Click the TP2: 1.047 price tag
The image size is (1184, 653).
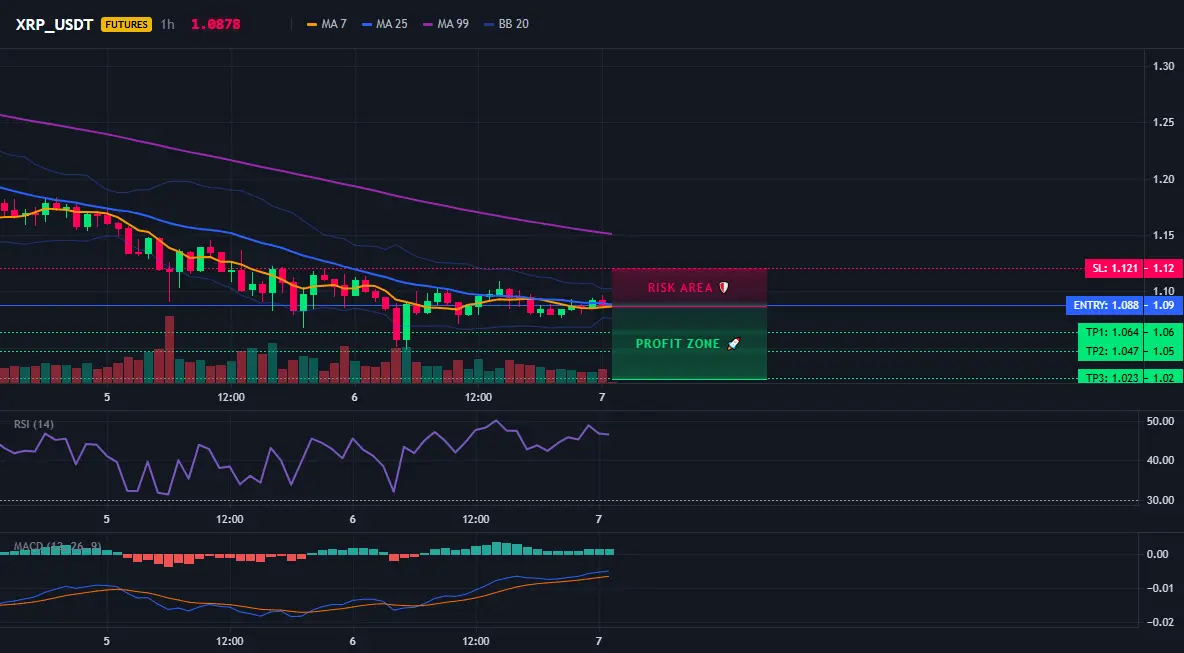pyautogui.click(x=1112, y=351)
